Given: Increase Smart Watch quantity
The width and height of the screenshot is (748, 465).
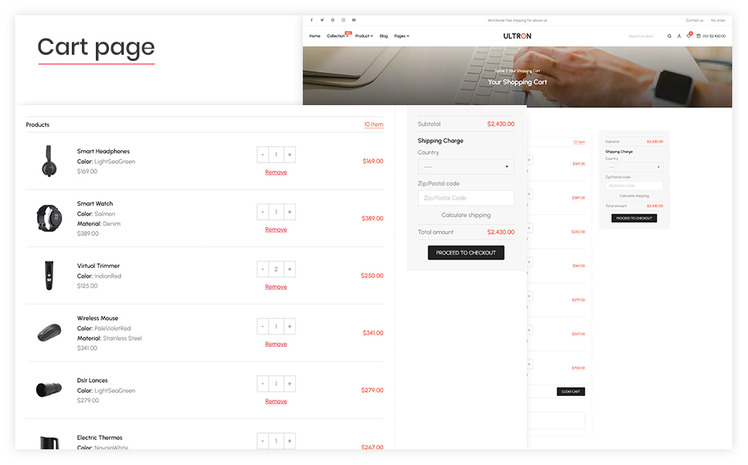Looking at the screenshot, I should tap(290, 212).
